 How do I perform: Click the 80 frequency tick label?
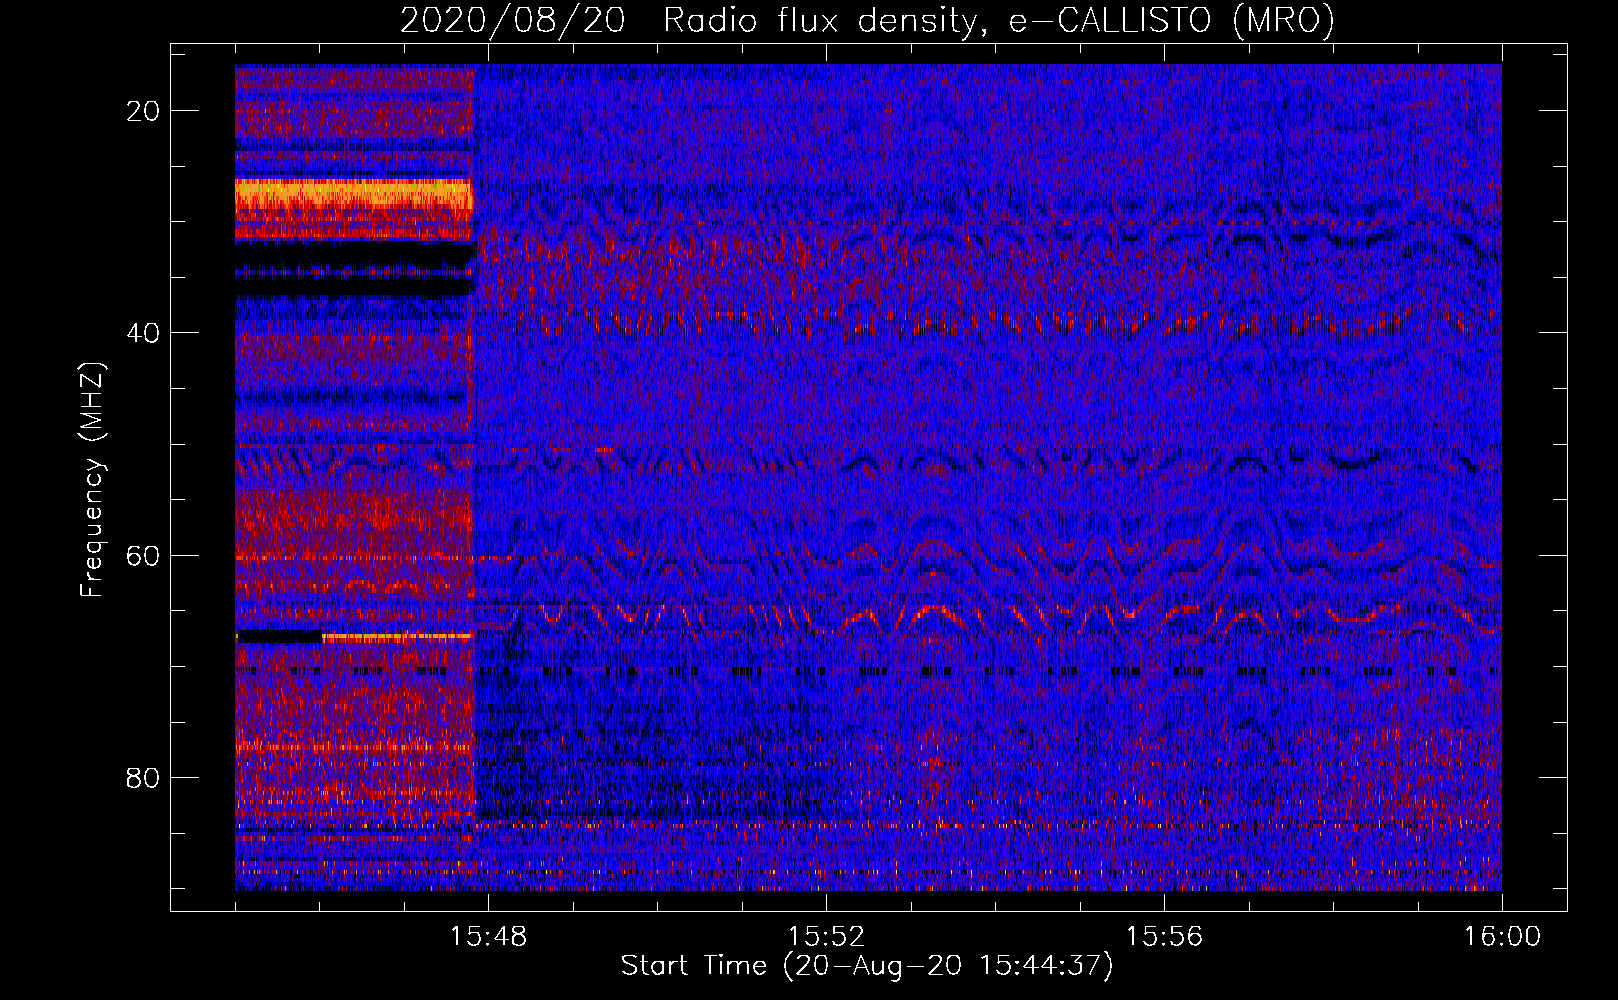pyautogui.click(x=144, y=777)
